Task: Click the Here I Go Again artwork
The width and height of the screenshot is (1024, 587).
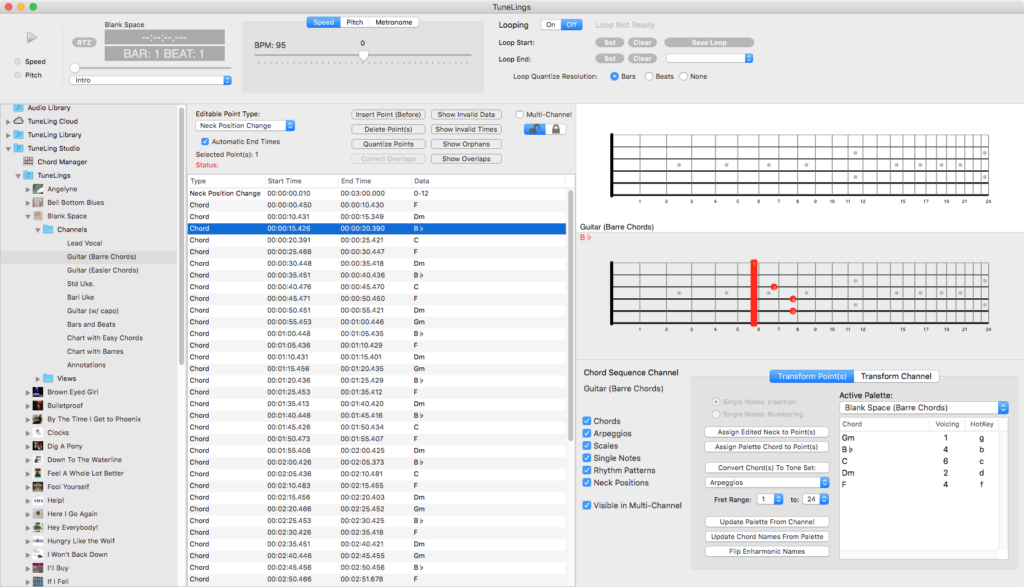Action: pyautogui.click(x=38, y=514)
